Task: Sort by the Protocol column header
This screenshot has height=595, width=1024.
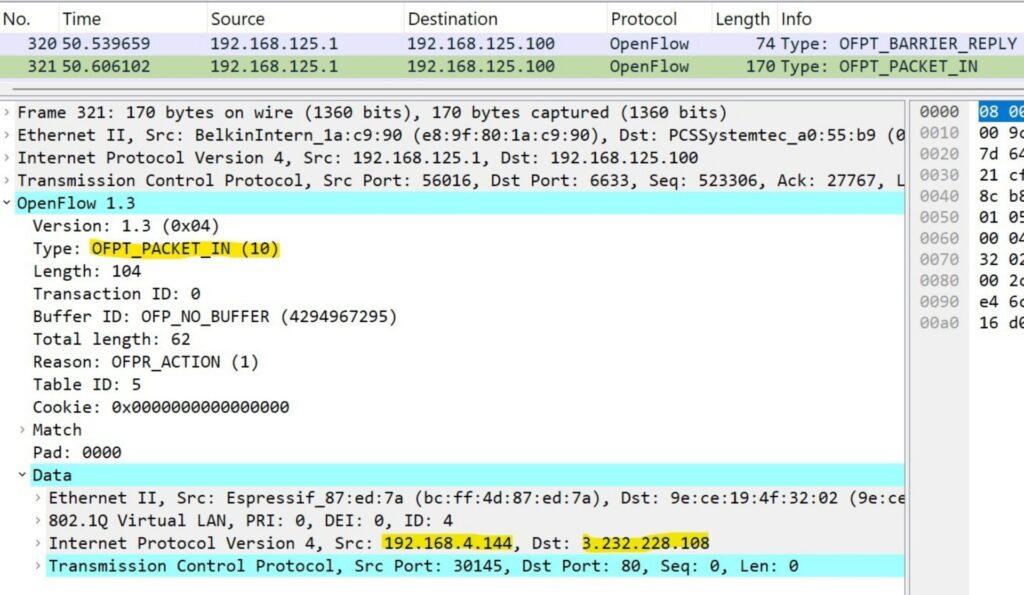Action: 644,19
